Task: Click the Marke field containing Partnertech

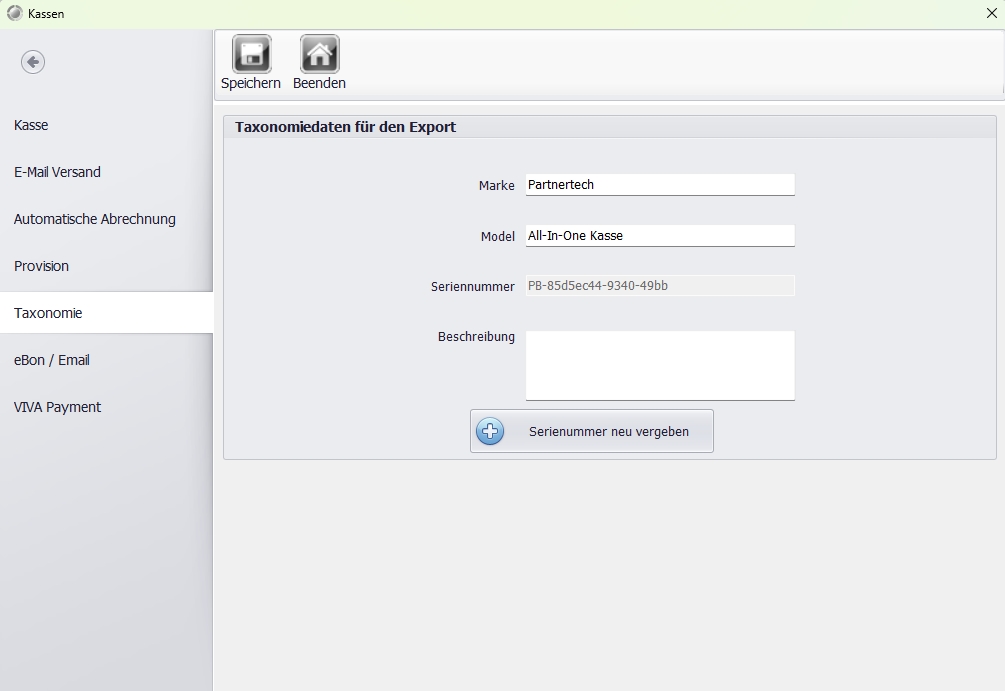Action: point(659,185)
